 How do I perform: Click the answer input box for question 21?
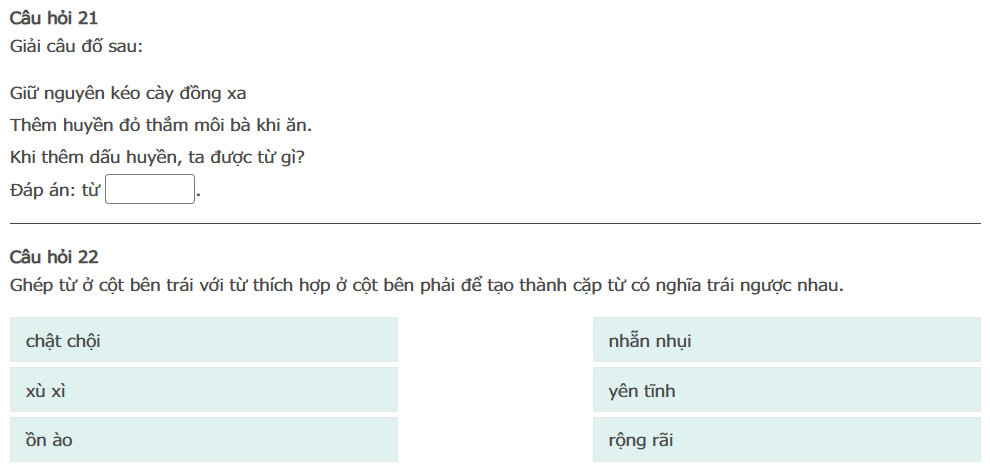tap(150, 190)
